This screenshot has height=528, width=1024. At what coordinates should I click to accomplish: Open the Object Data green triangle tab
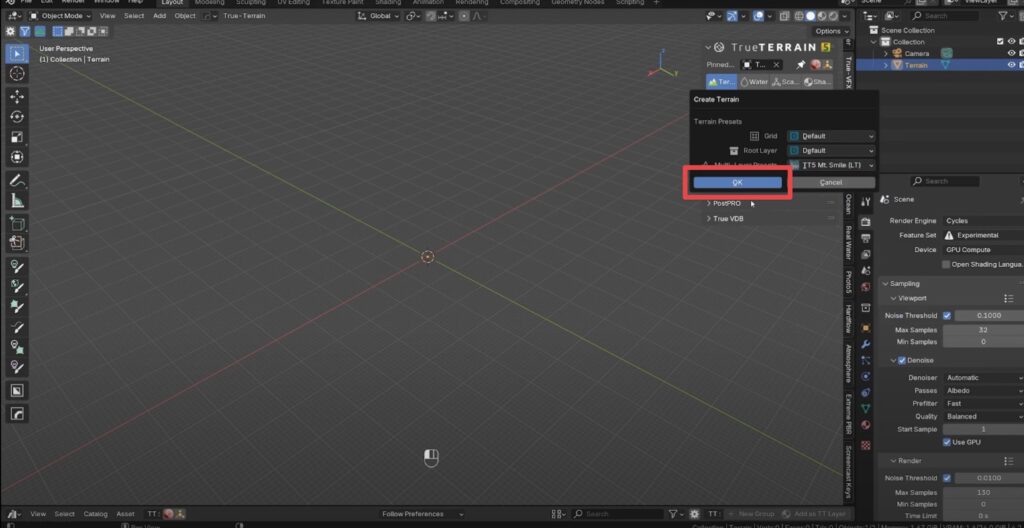[x=865, y=408]
